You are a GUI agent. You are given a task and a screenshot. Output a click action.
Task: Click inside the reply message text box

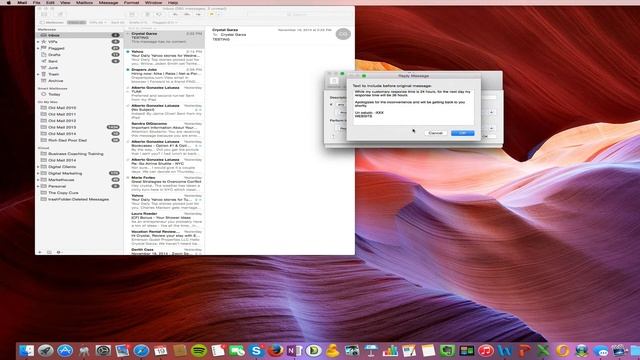(413, 107)
